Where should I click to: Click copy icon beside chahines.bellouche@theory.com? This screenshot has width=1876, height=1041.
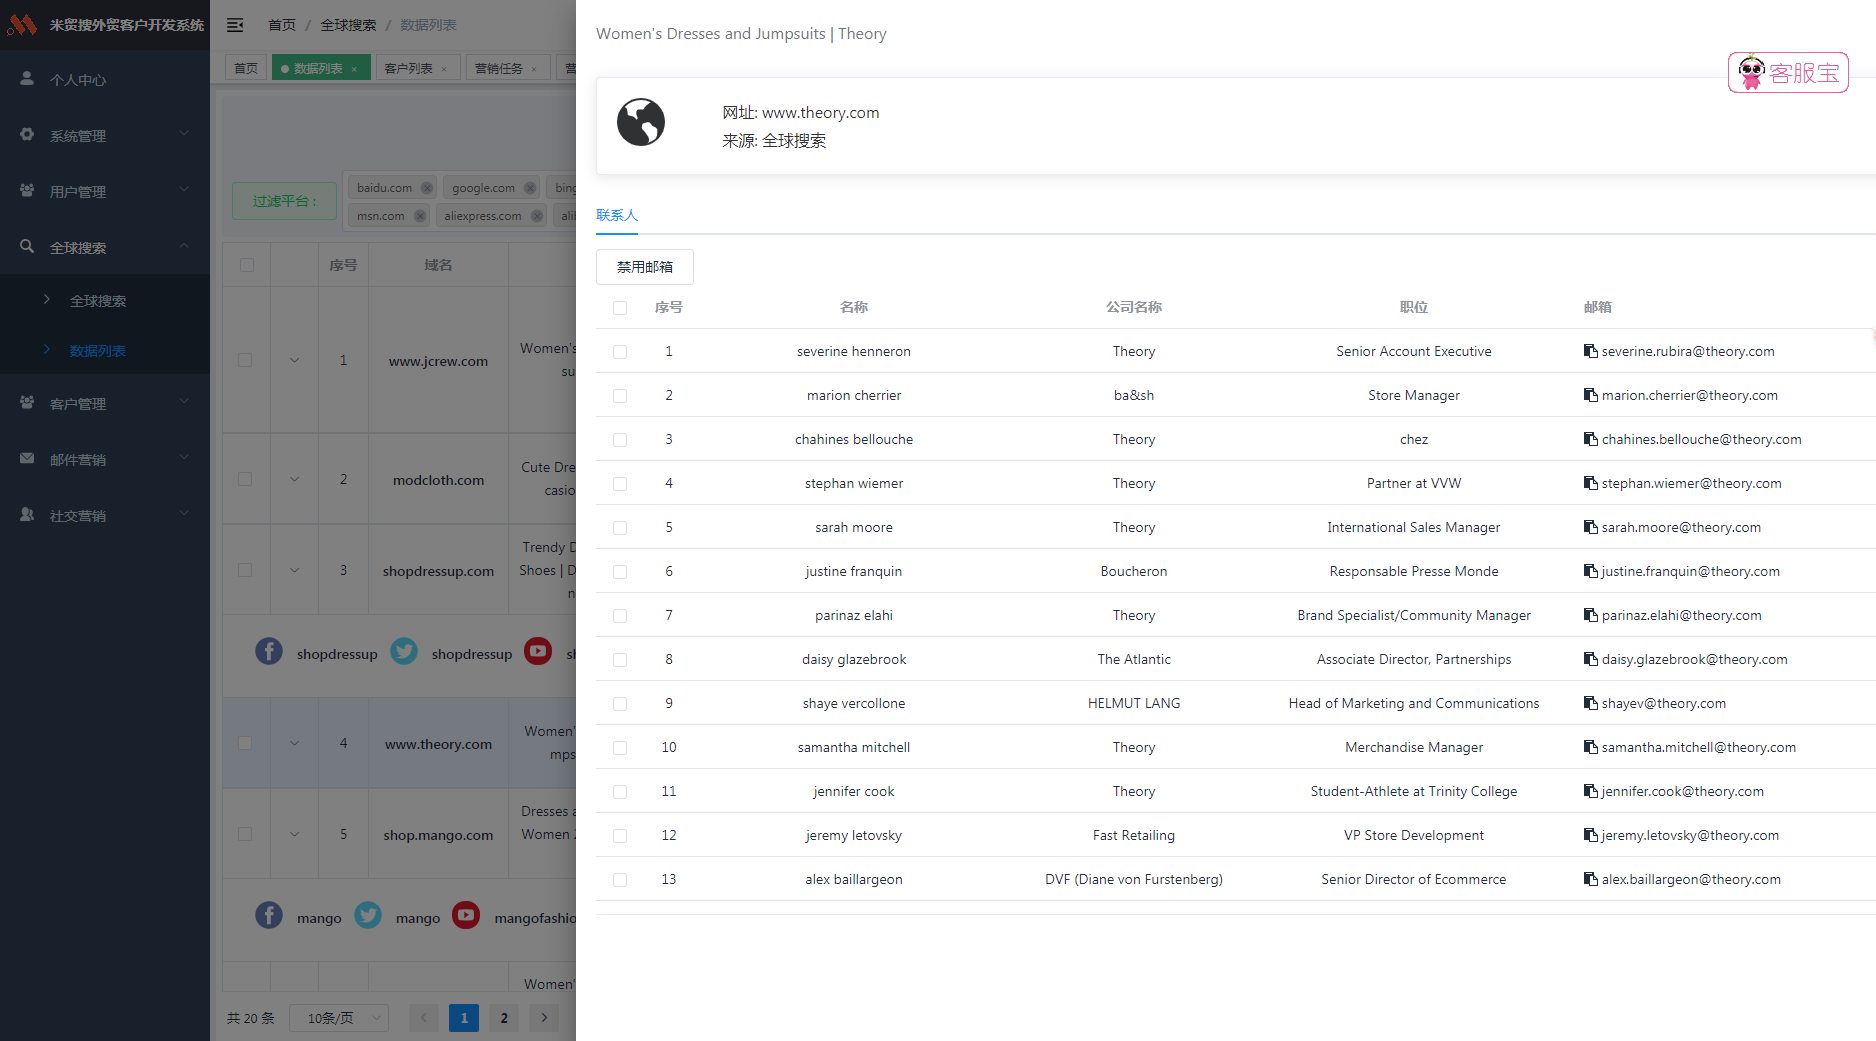(x=1590, y=439)
